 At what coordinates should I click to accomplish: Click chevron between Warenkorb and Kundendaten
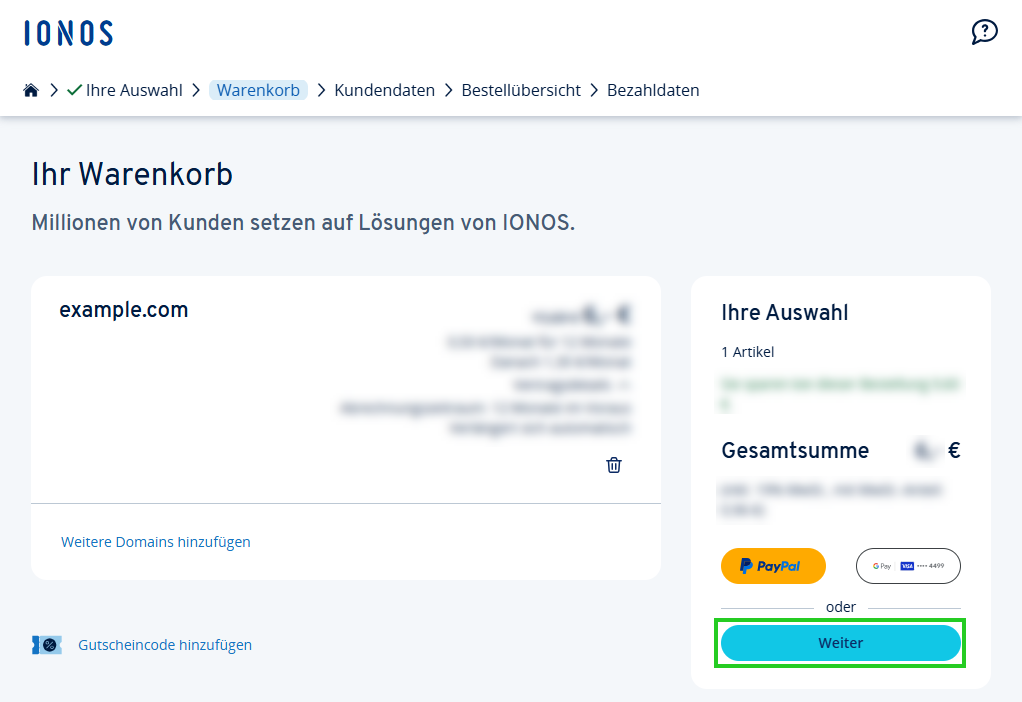(321, 90)
